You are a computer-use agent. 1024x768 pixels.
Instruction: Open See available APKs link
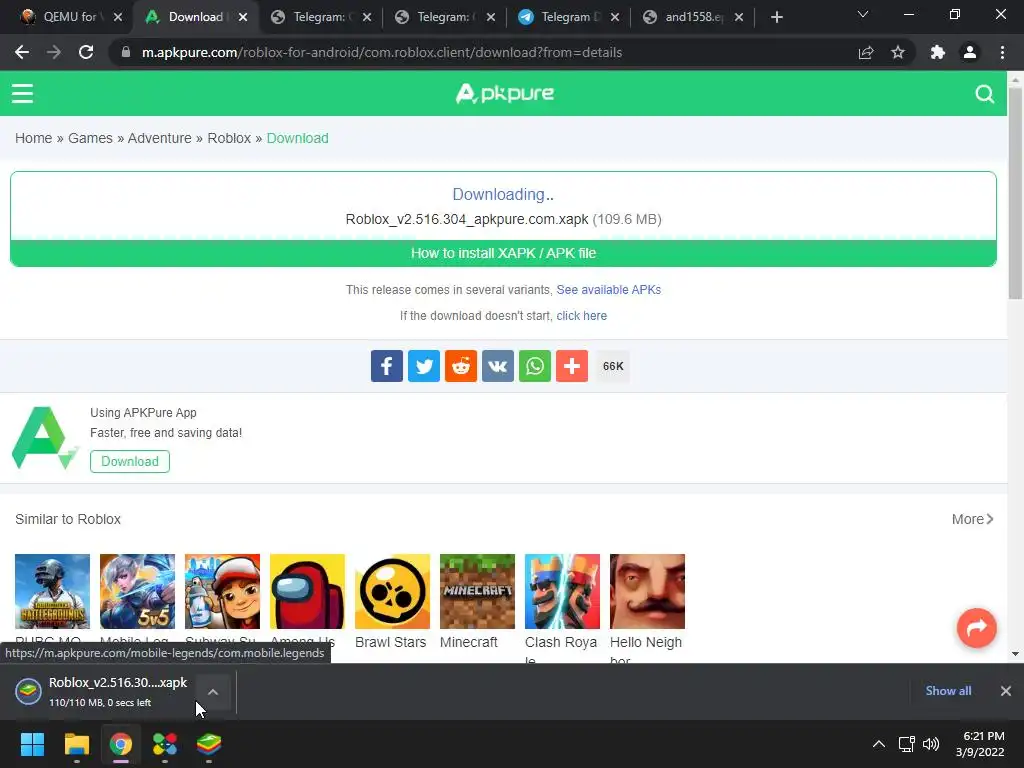609,290
